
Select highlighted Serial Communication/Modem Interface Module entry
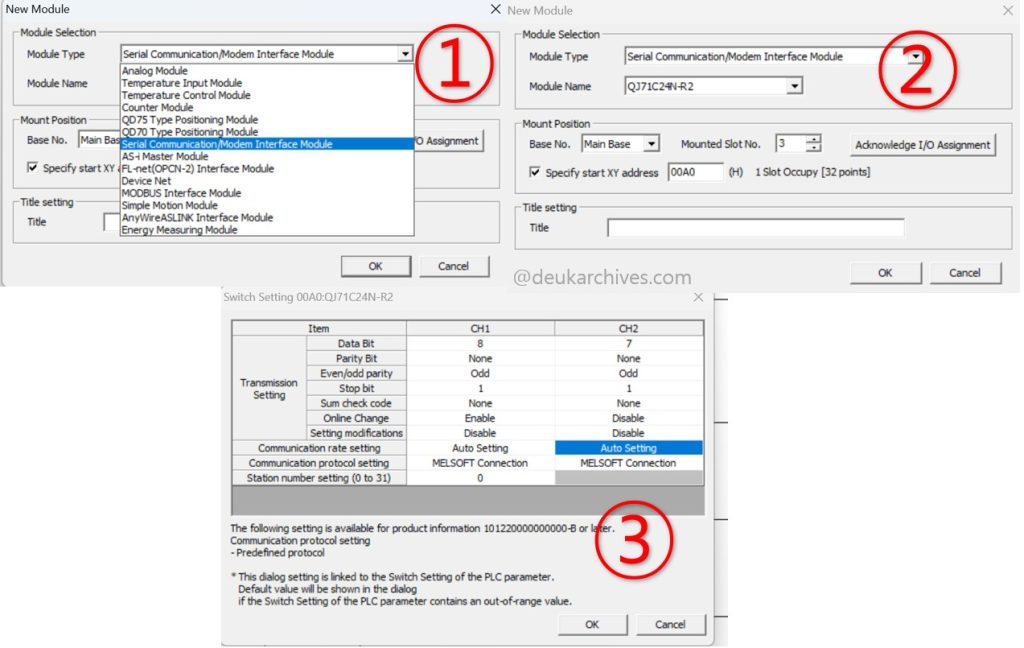pos(267,144)
